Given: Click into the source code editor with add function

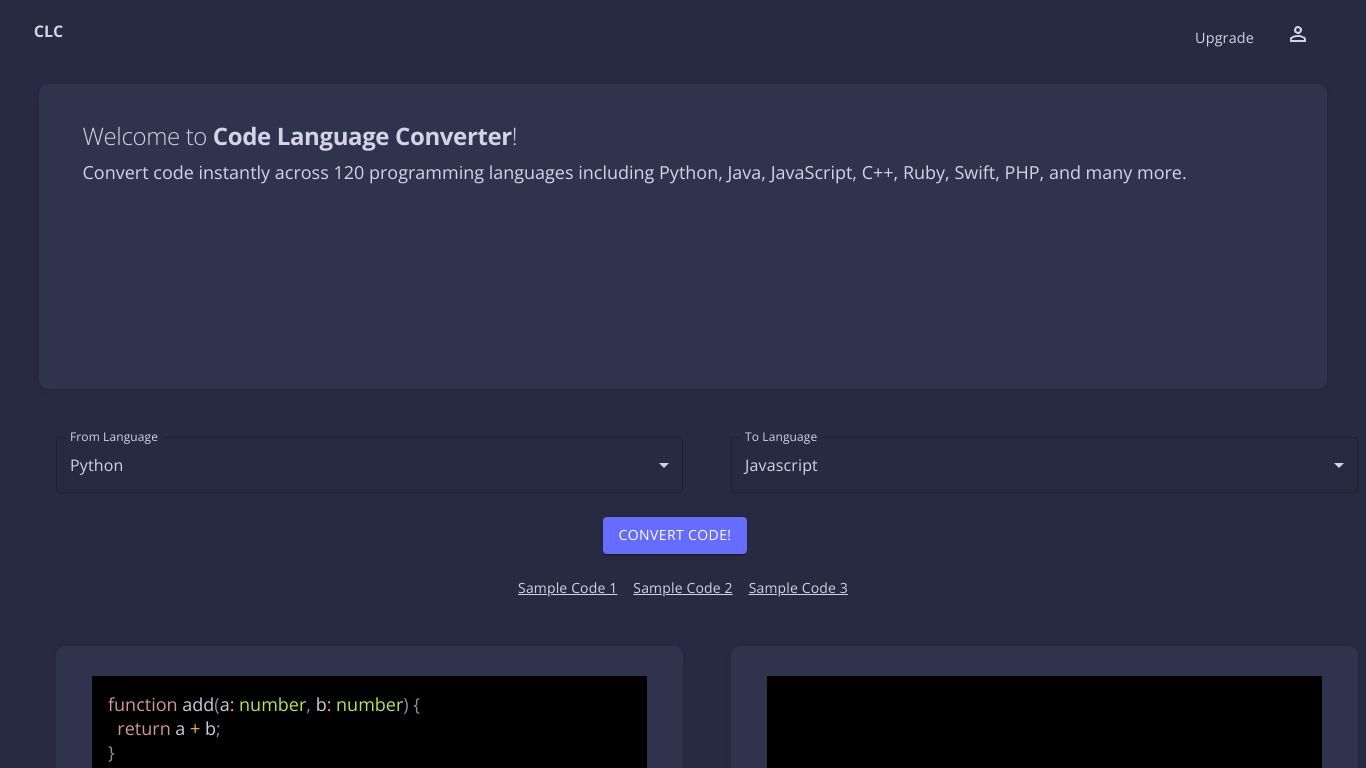Looking at the screenshot, I should pyautogui.click(x=369, y=722).
